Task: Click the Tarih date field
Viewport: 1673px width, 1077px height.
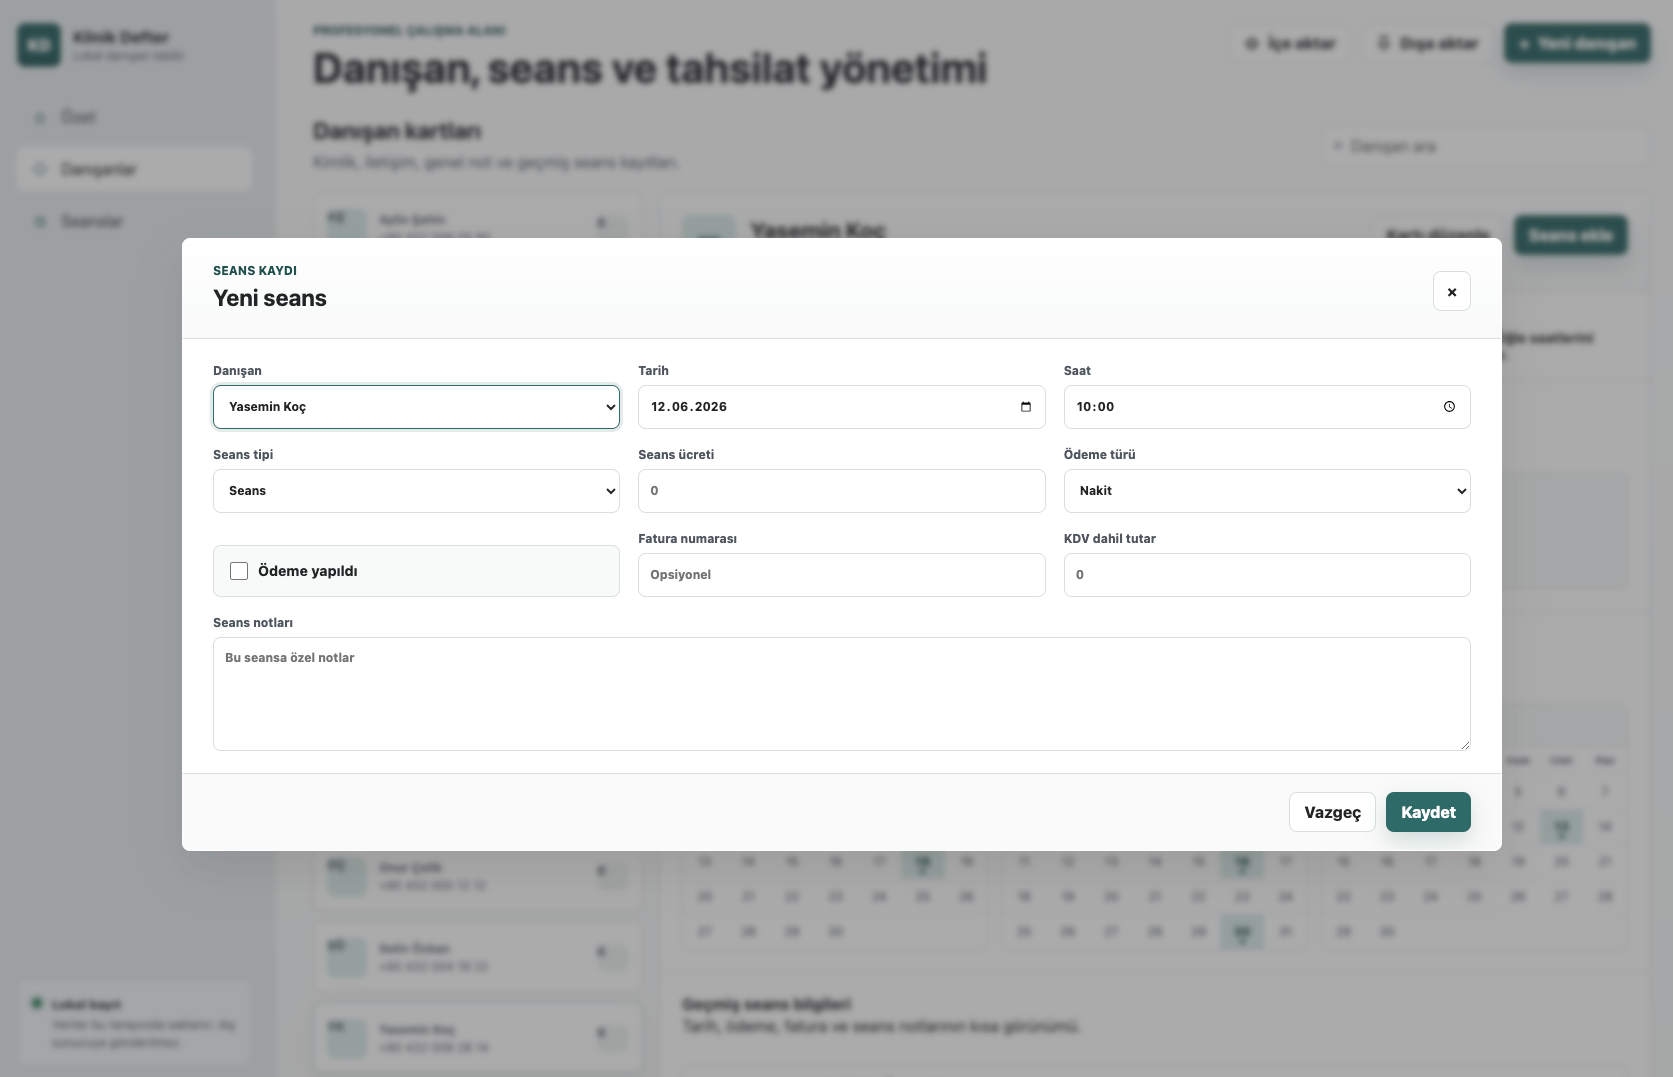Action: (x=841, y=407)
